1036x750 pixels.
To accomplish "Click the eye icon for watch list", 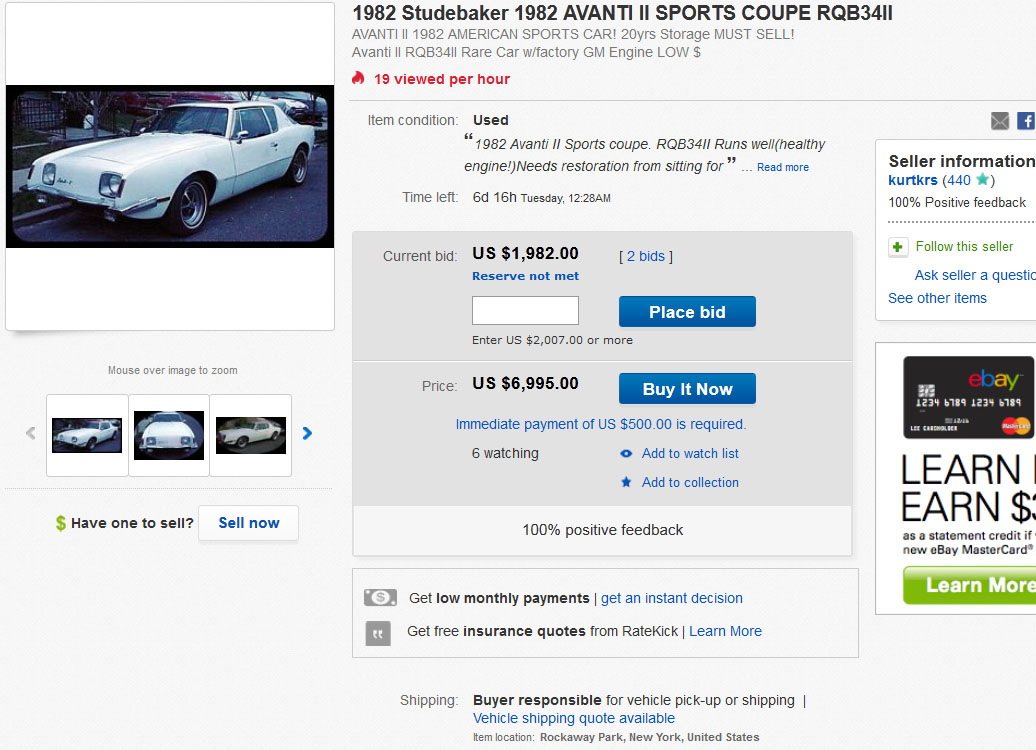I will (x=626, y=454).
